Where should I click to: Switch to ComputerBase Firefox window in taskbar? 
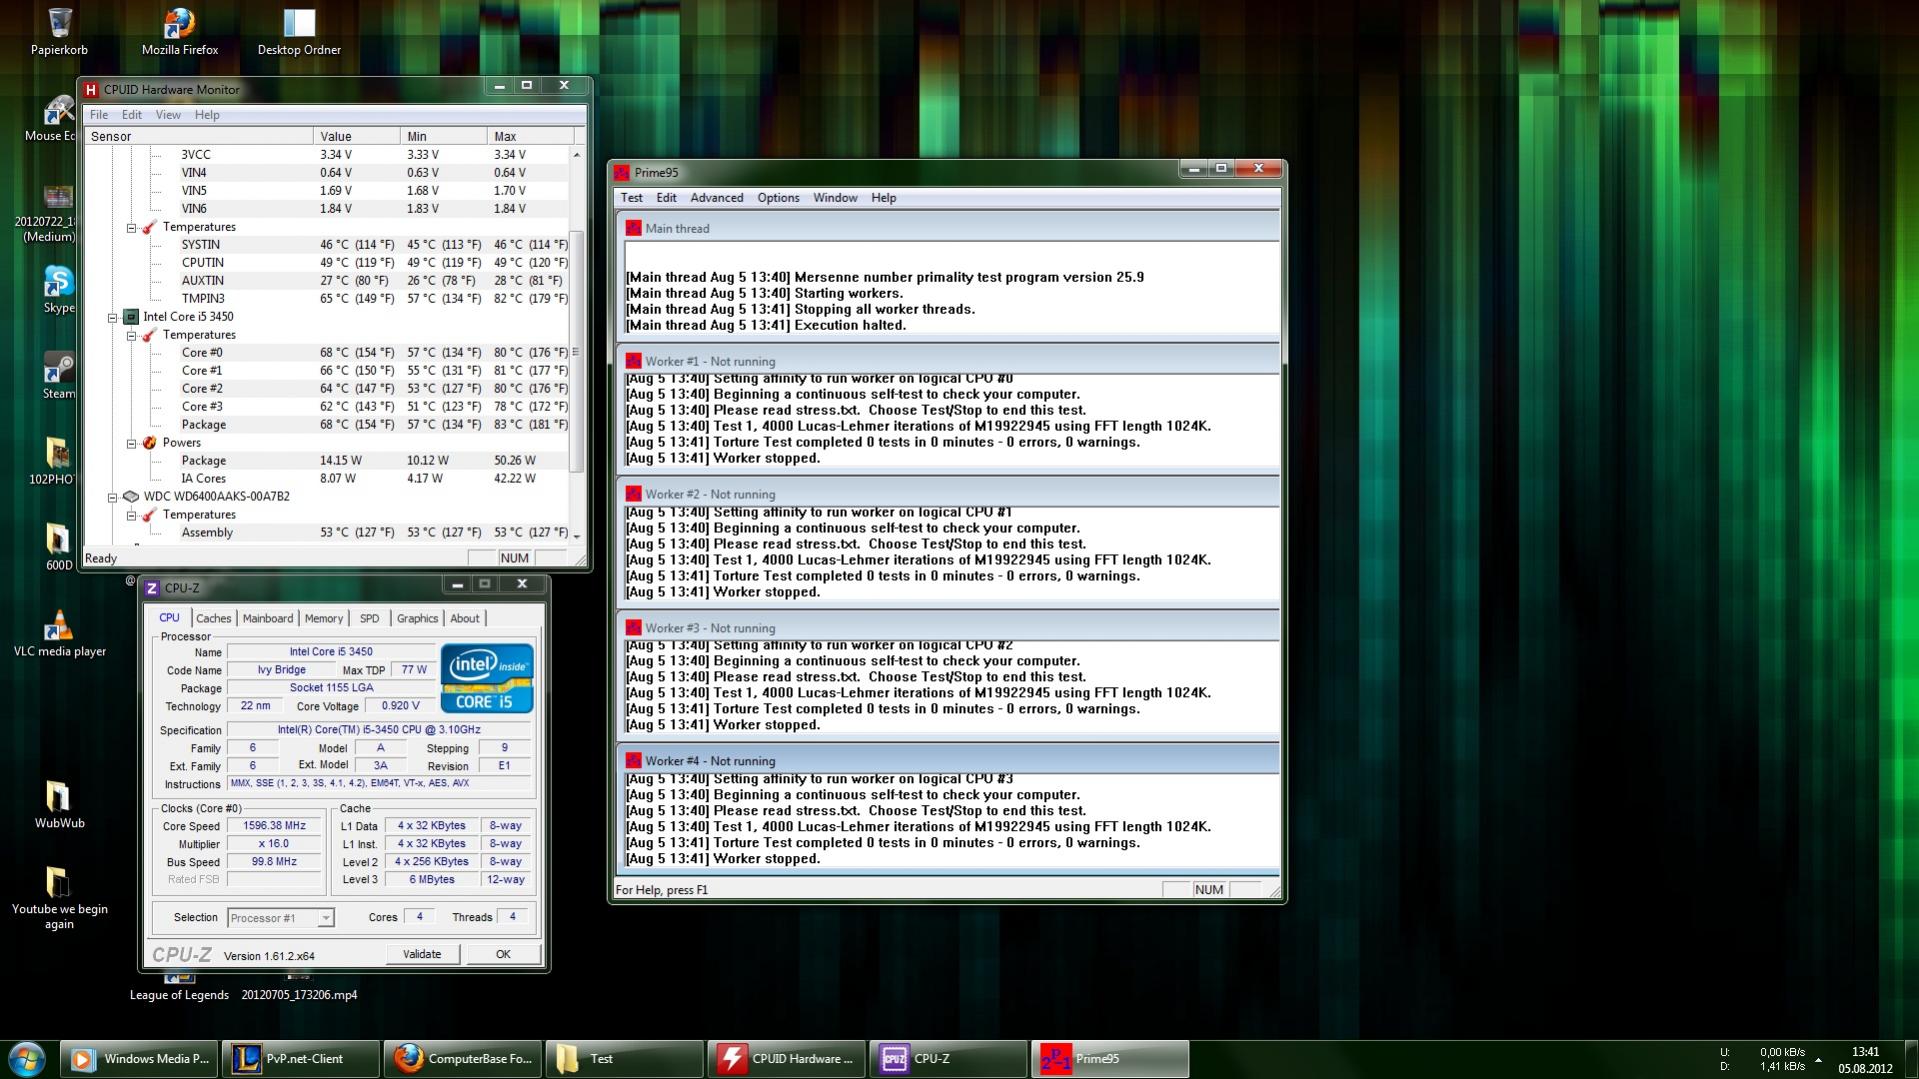[x=463, y=1059]
